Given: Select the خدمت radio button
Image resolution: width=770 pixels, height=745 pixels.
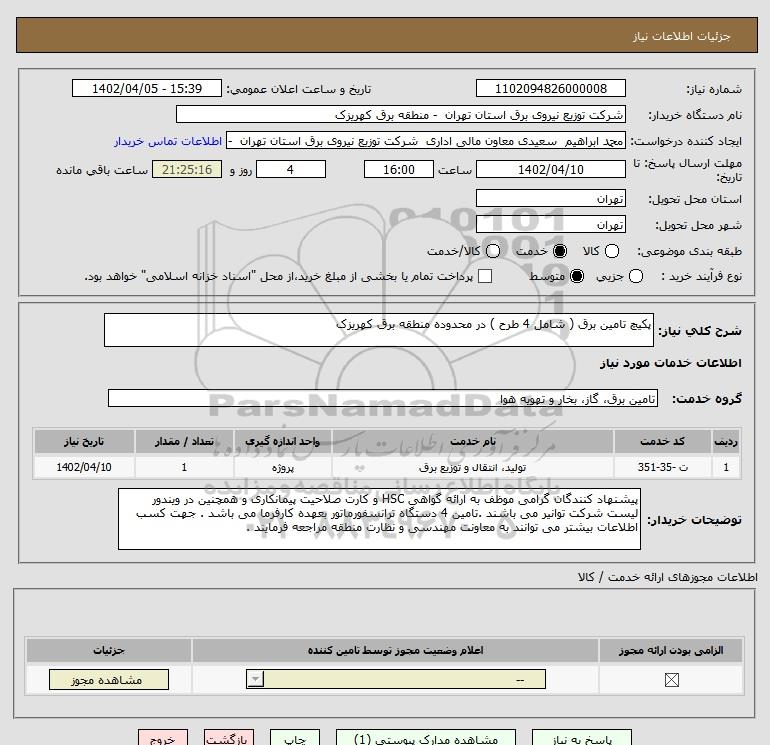Looking at the screenshot, I should 559,251.
